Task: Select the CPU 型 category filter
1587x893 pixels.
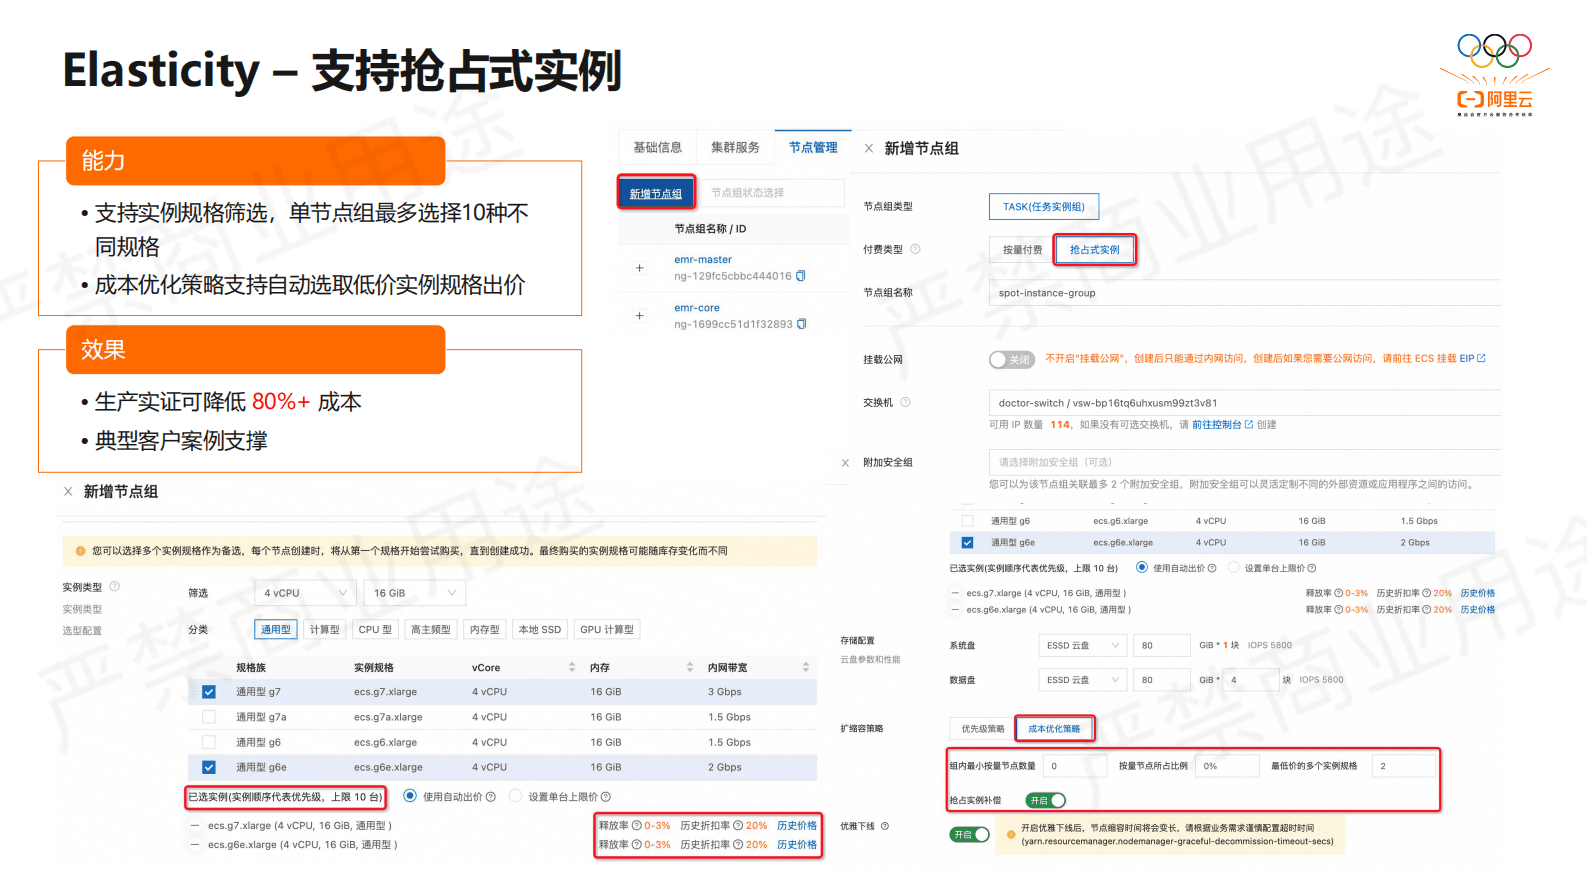Action: [x=375, y=629]
